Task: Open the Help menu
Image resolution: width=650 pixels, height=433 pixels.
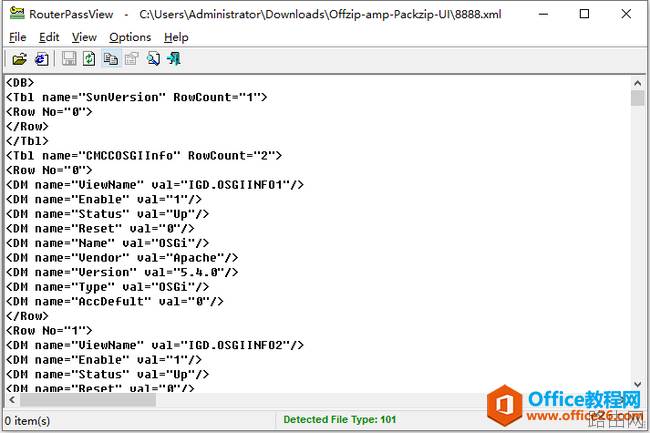Action: click(176, 37)
